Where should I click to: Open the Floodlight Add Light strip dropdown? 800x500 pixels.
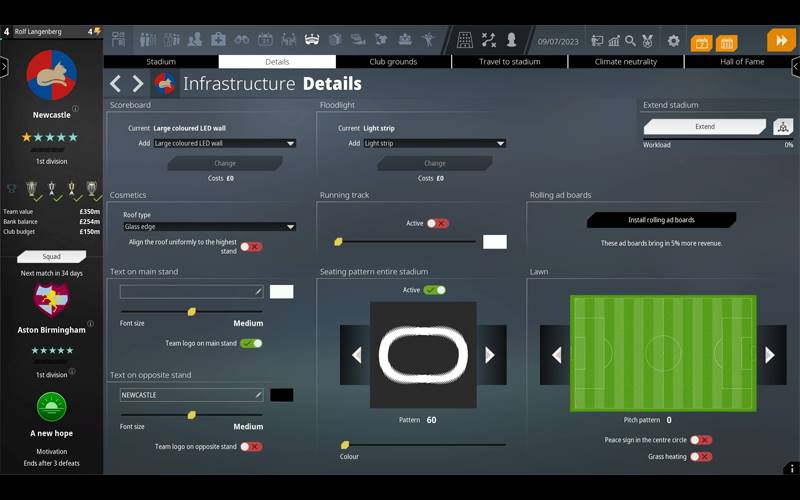433,143
